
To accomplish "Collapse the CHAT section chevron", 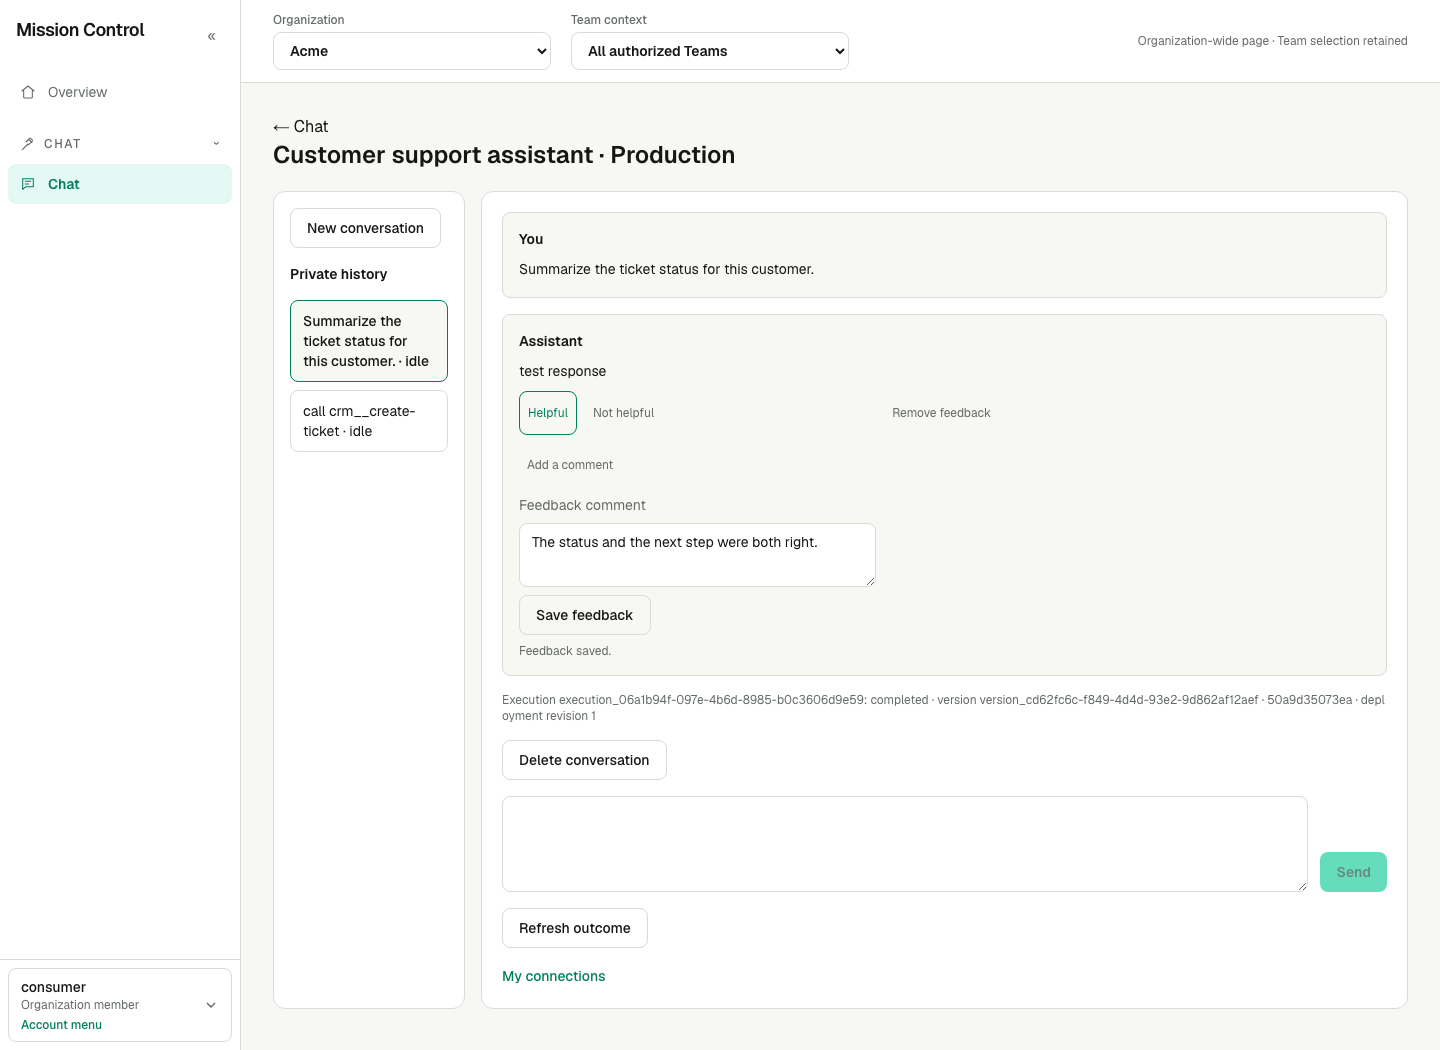I will [x=216, y=144].
